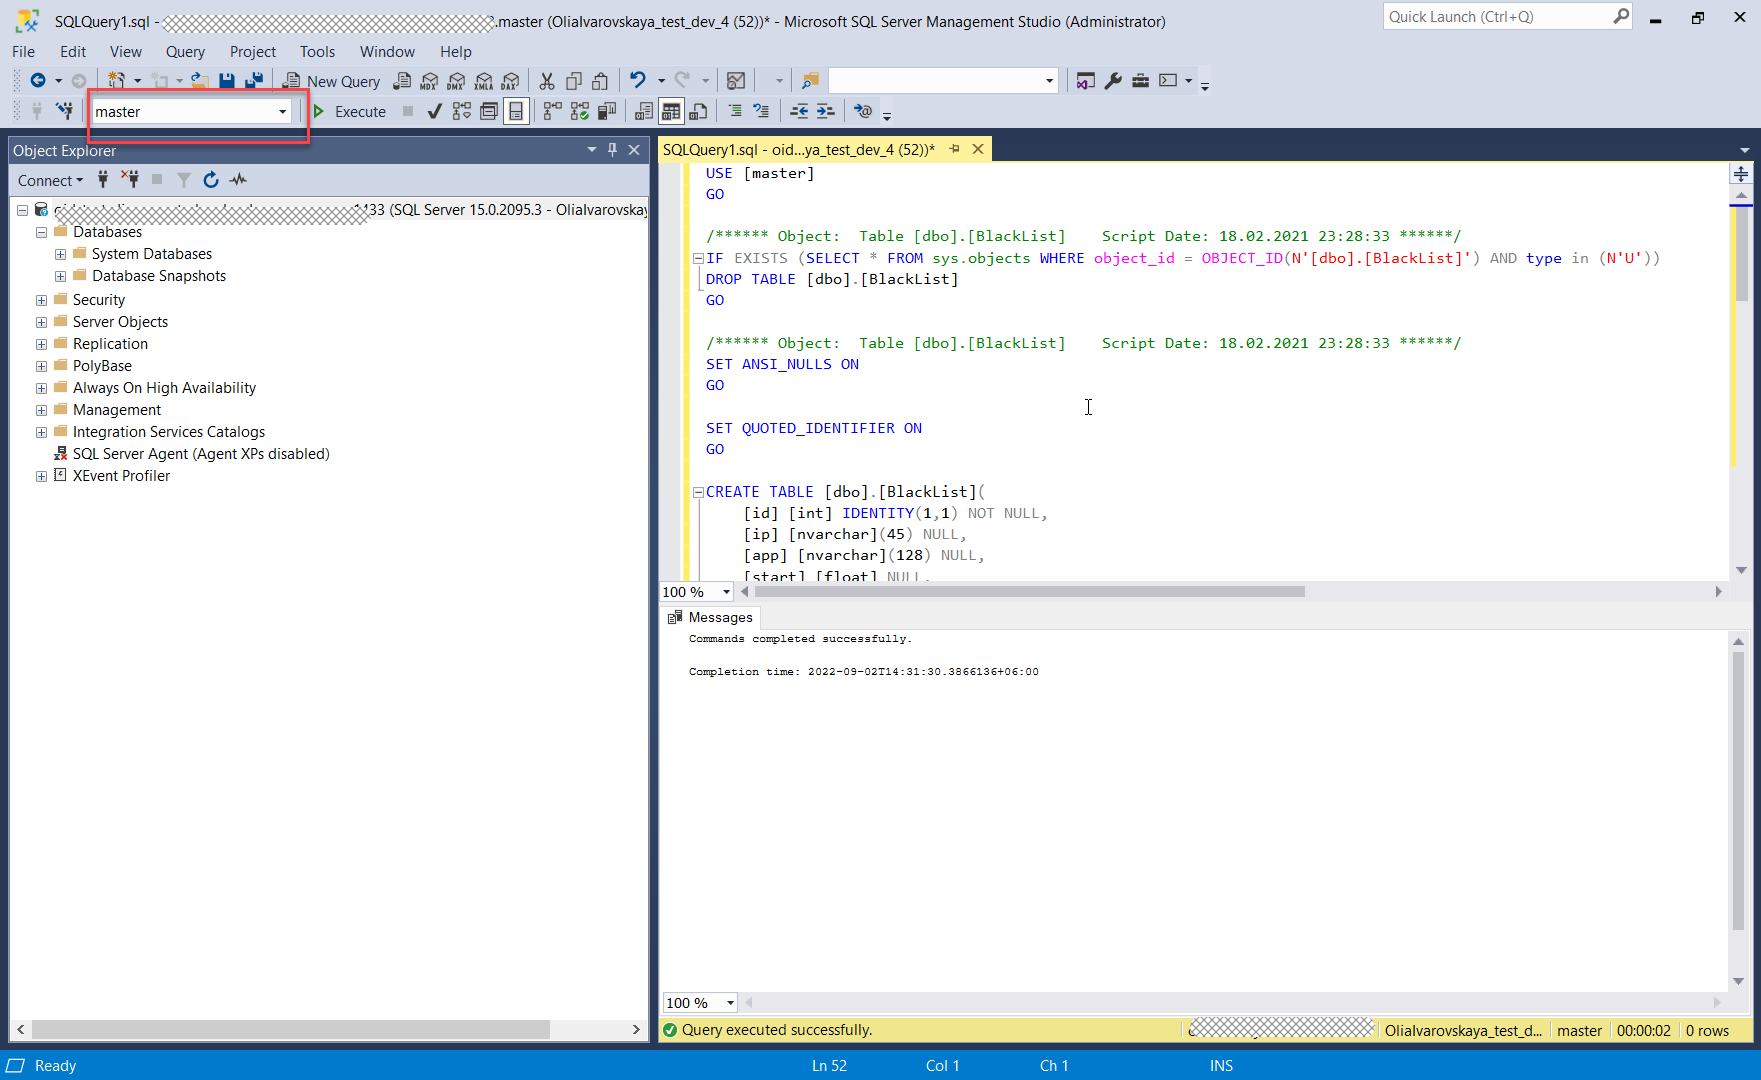Toggle Include Client Statistics
Screen dimensions: 1761x1080
(x=607, y=111)
